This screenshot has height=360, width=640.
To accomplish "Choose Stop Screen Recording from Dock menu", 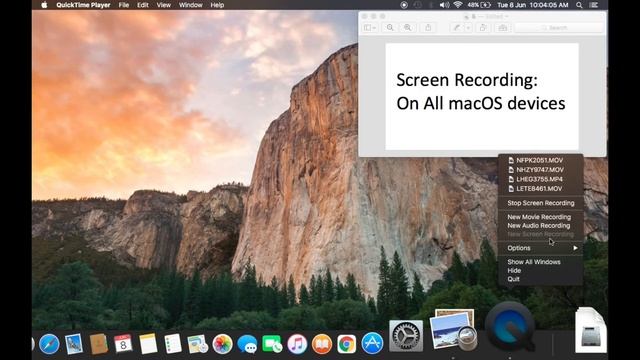I will point(540,203).
